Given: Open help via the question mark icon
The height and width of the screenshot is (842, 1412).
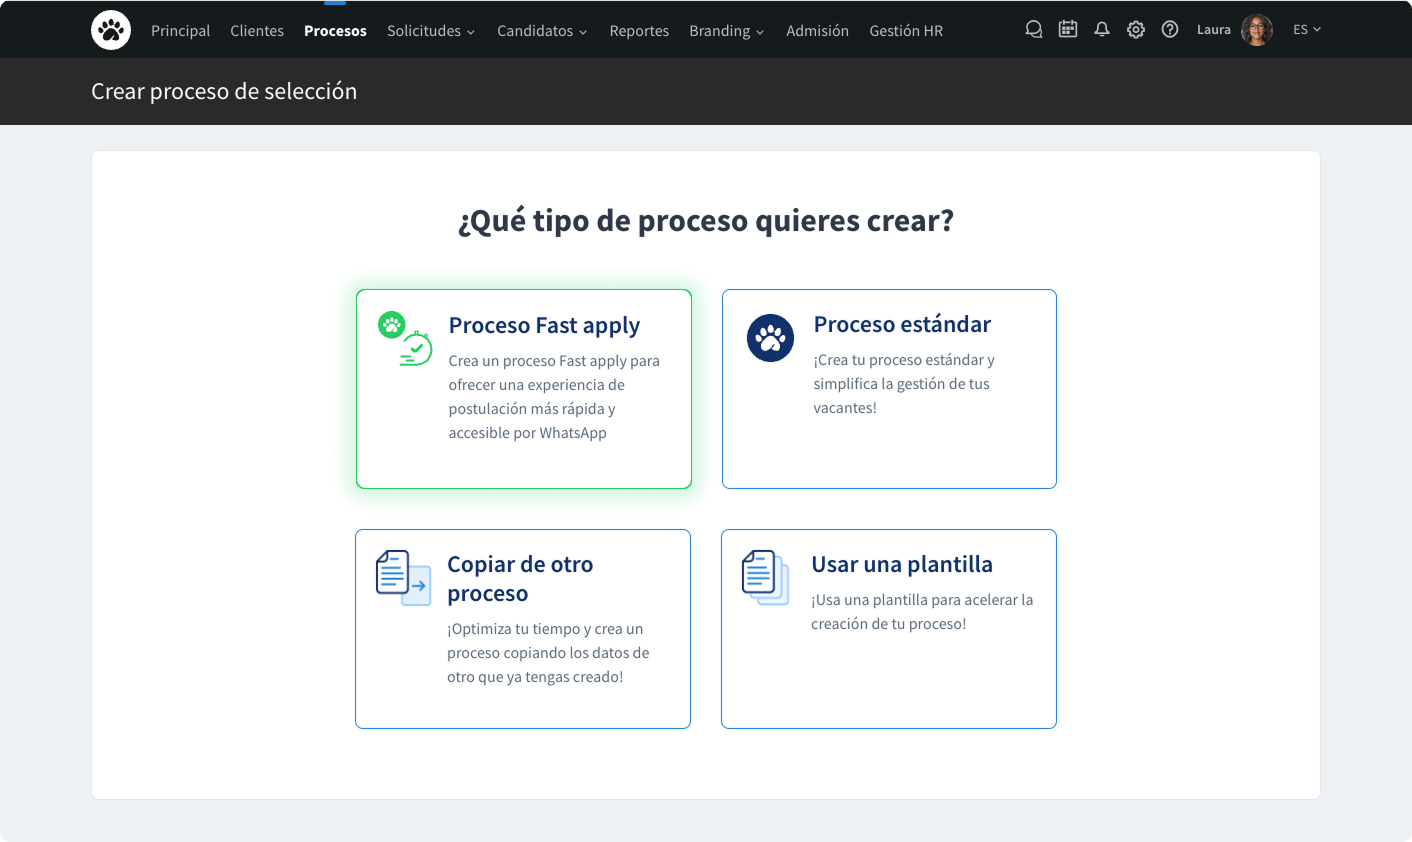Looking at the screenshot, I should pos(1169,29).
